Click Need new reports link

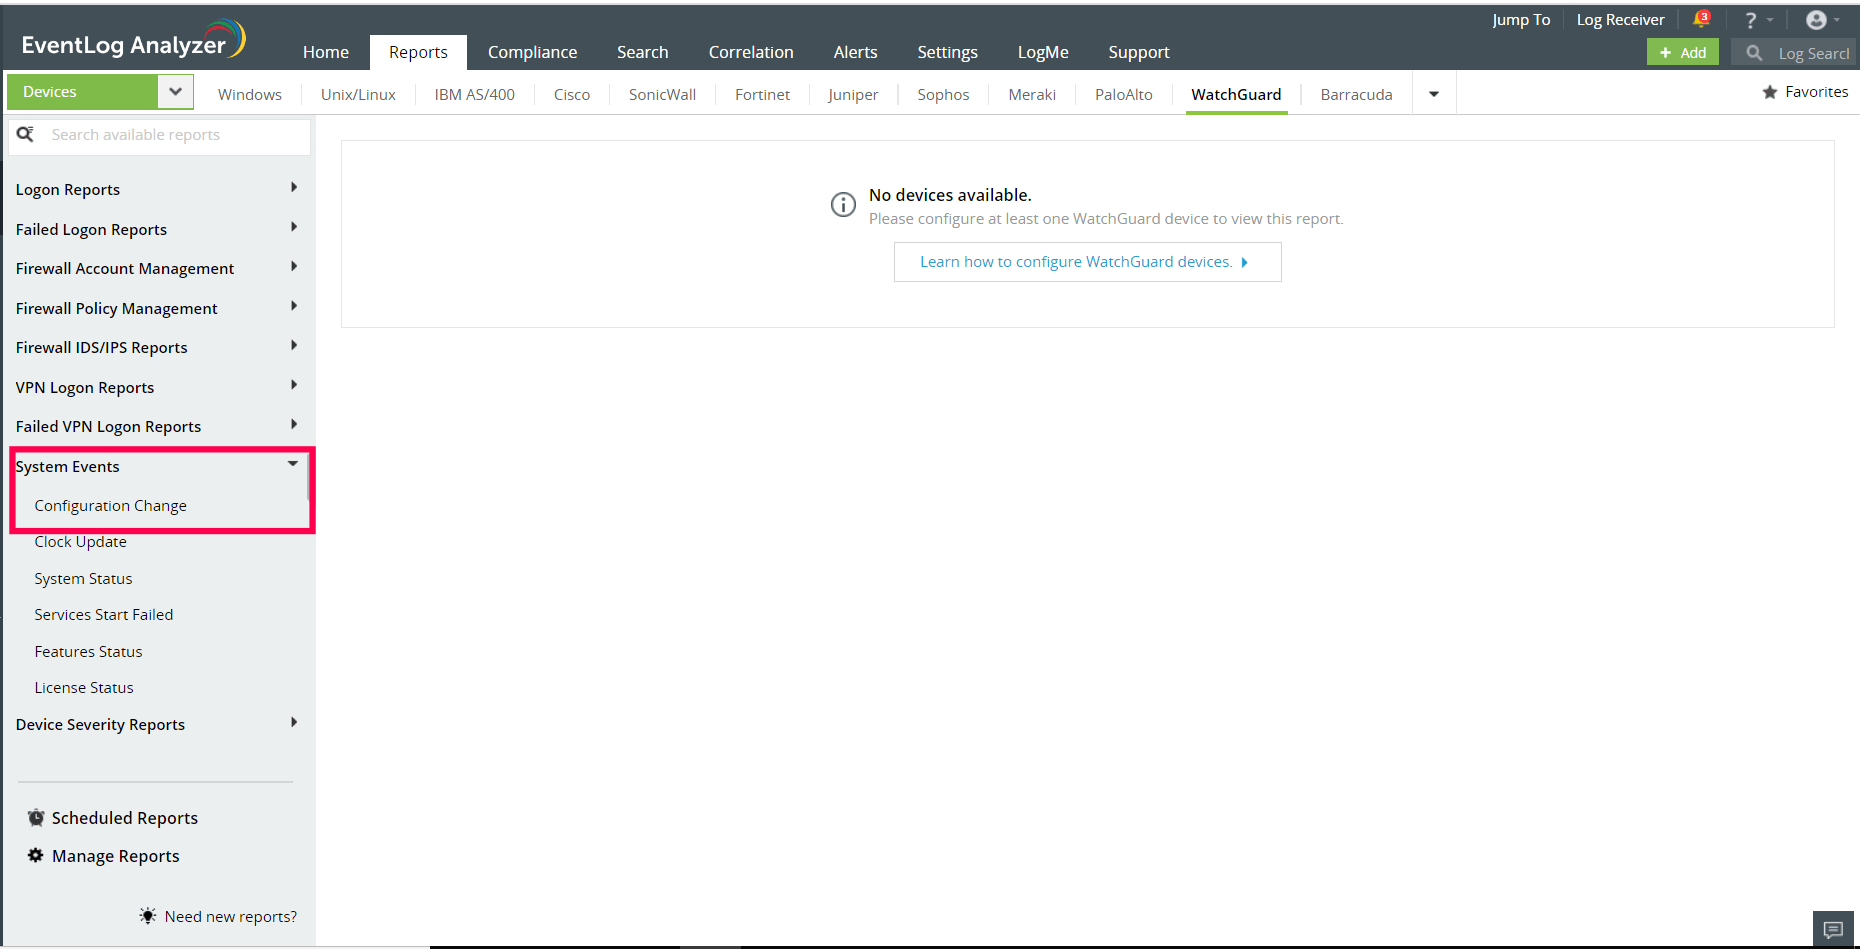click(x=231, y=917)
